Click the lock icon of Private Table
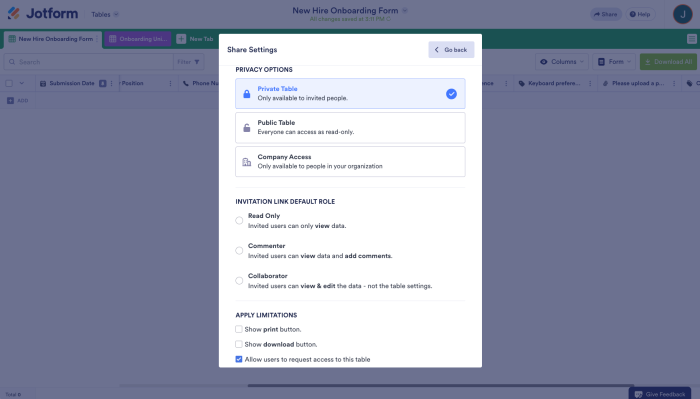 tap(246, 93)
